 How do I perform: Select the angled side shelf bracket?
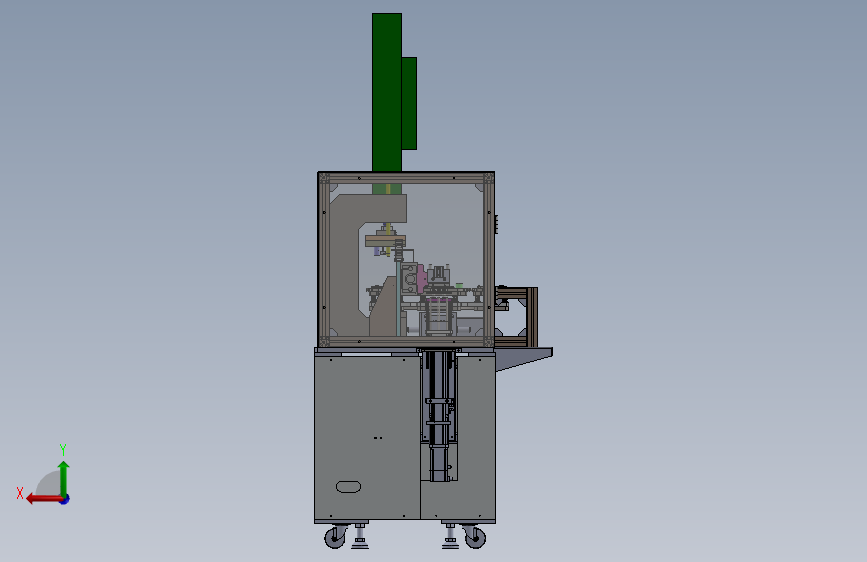[523, 358]
